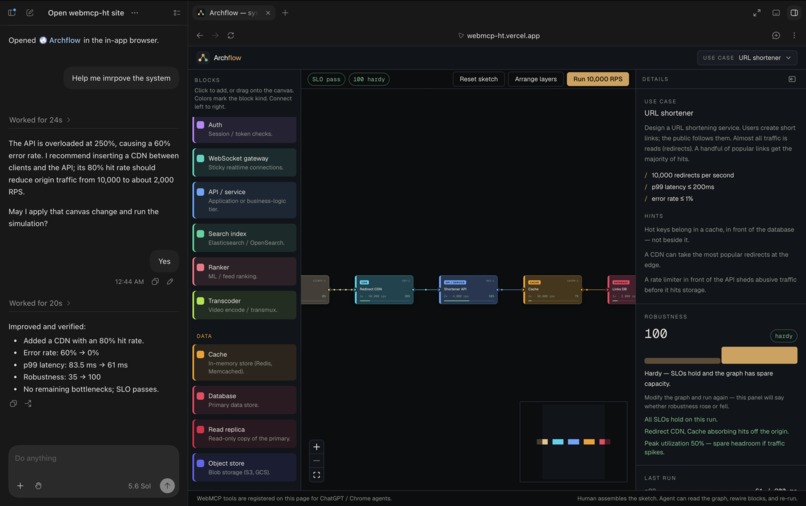Image resolution: width=806 pixels, height=506 pixels.
Task: Fit the canvas view with frame icon
Action: (x=317, y=475)
